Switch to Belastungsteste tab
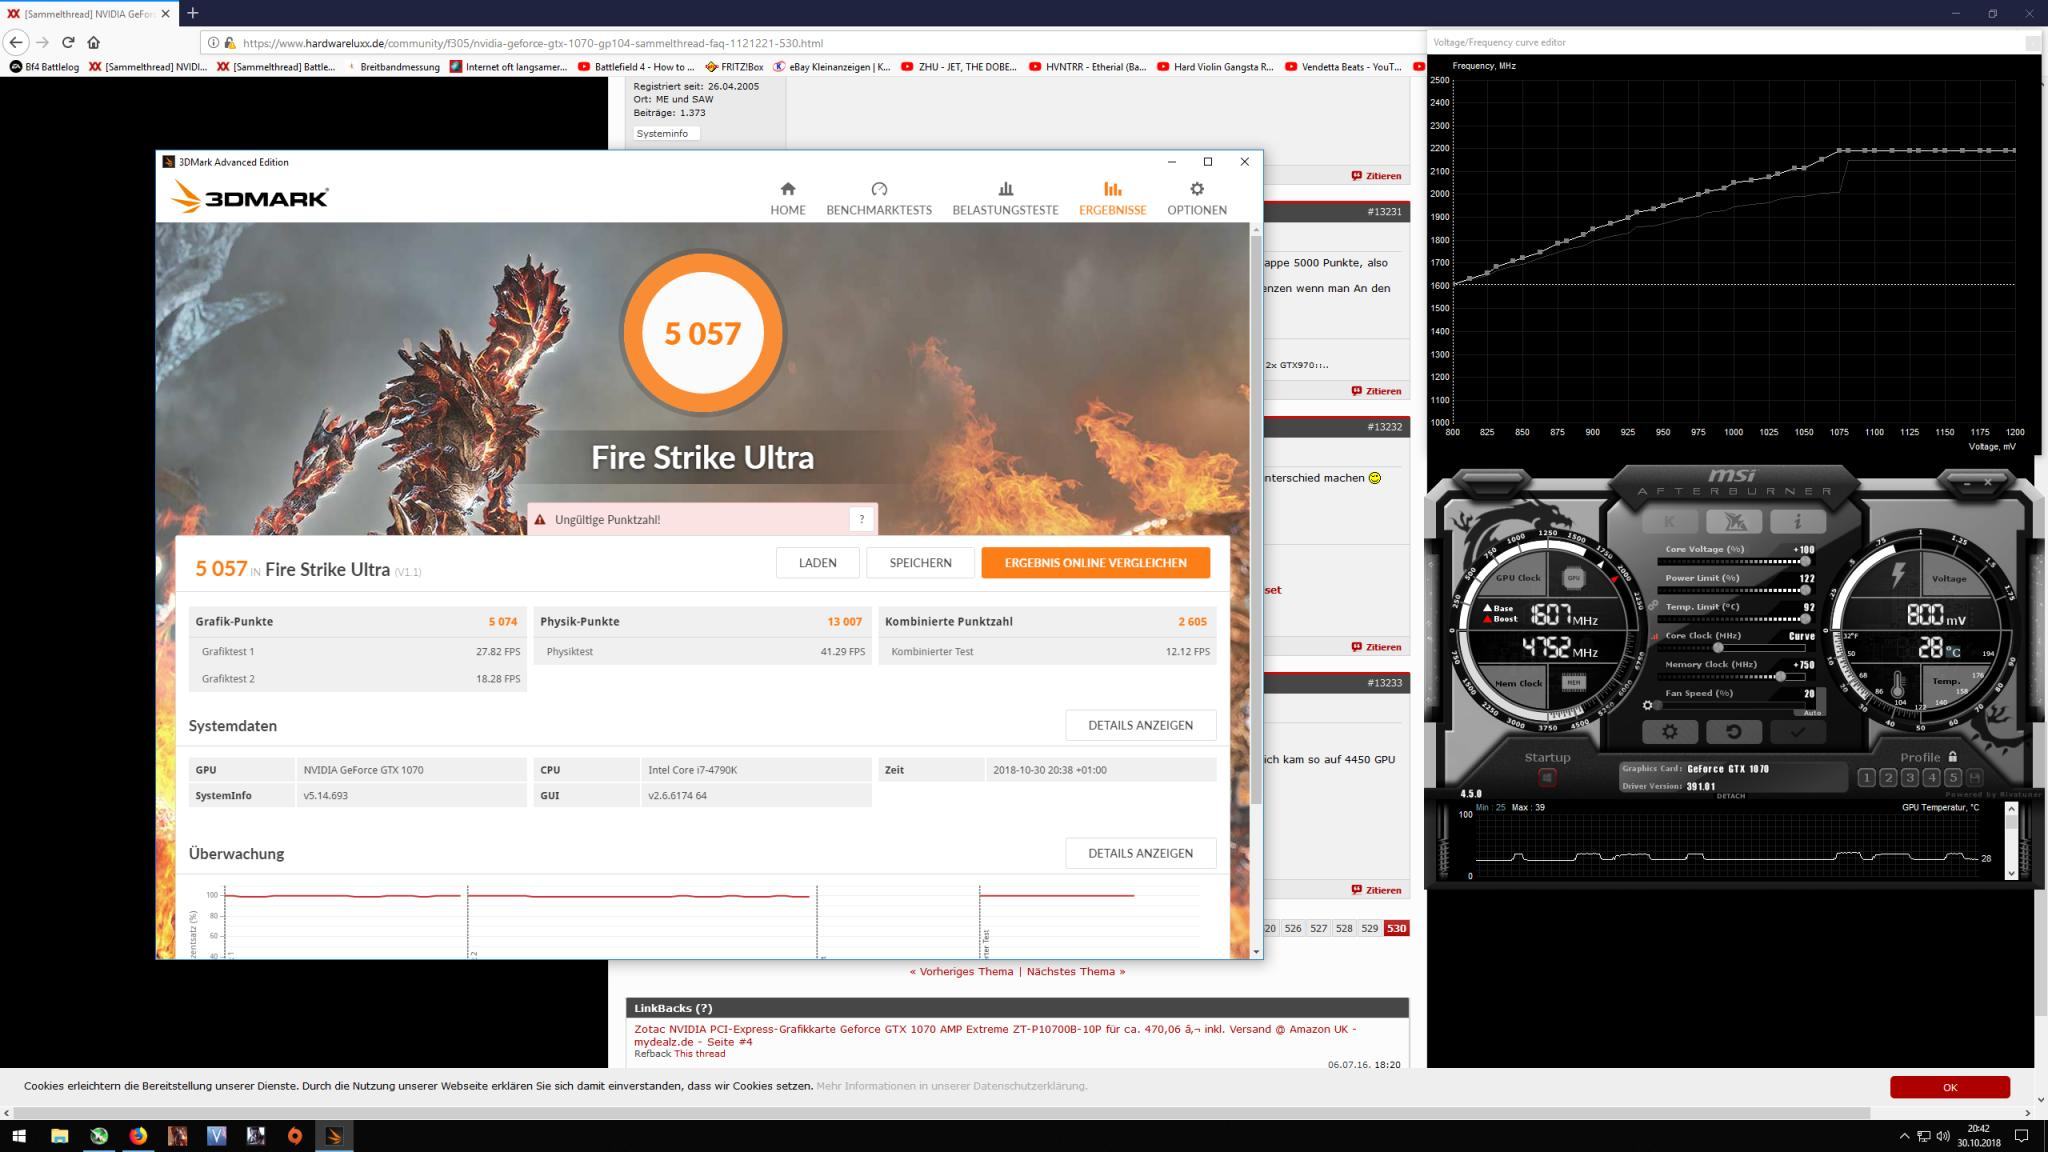The image size is (2048, 1152). pyautogui.click(x=1005, y=198)
